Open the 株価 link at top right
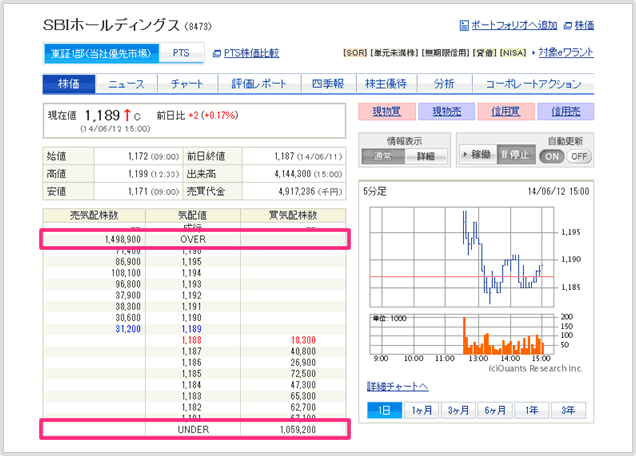 (x=584, y=25)
